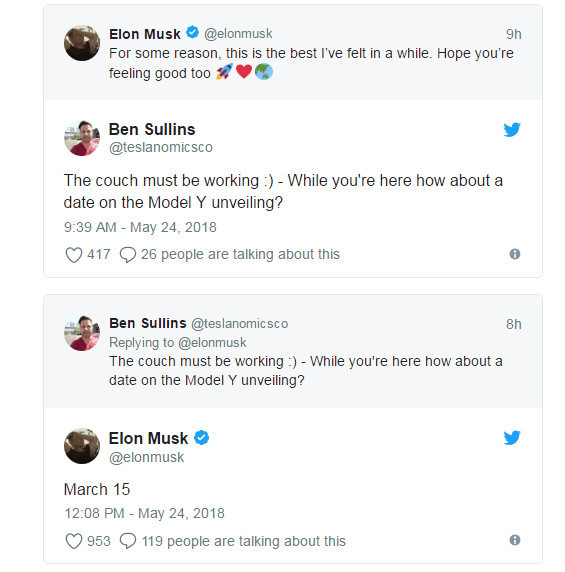Like Elon Musk's March 15 tweet

[74, 541]
